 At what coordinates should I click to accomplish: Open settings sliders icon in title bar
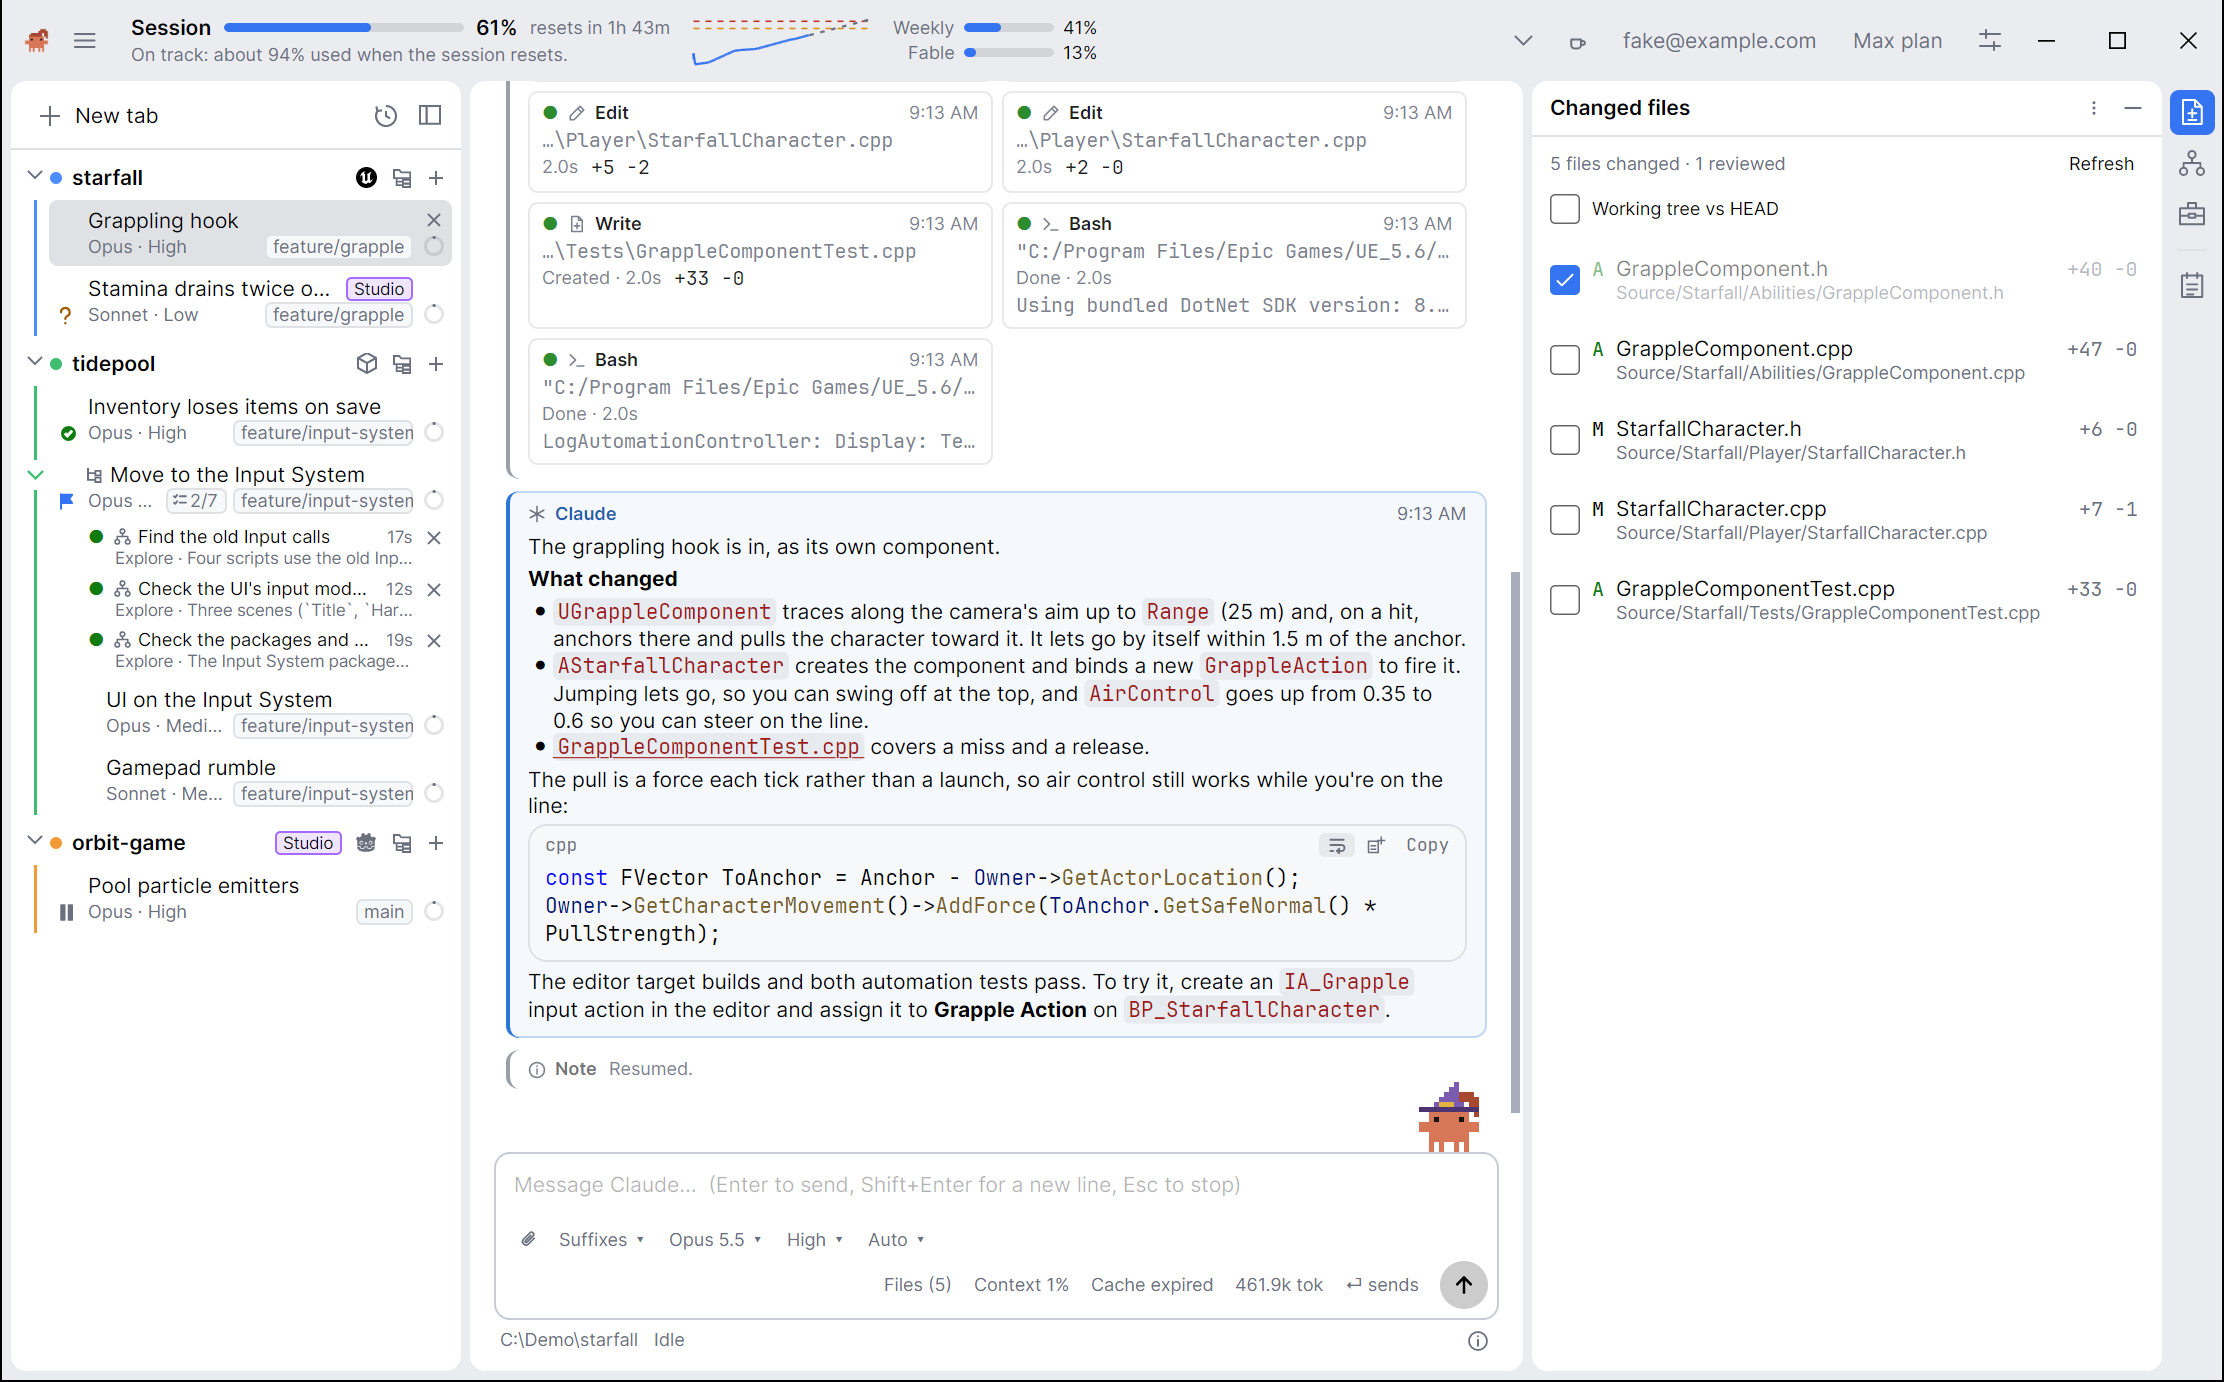click(x=1990, y=41)
